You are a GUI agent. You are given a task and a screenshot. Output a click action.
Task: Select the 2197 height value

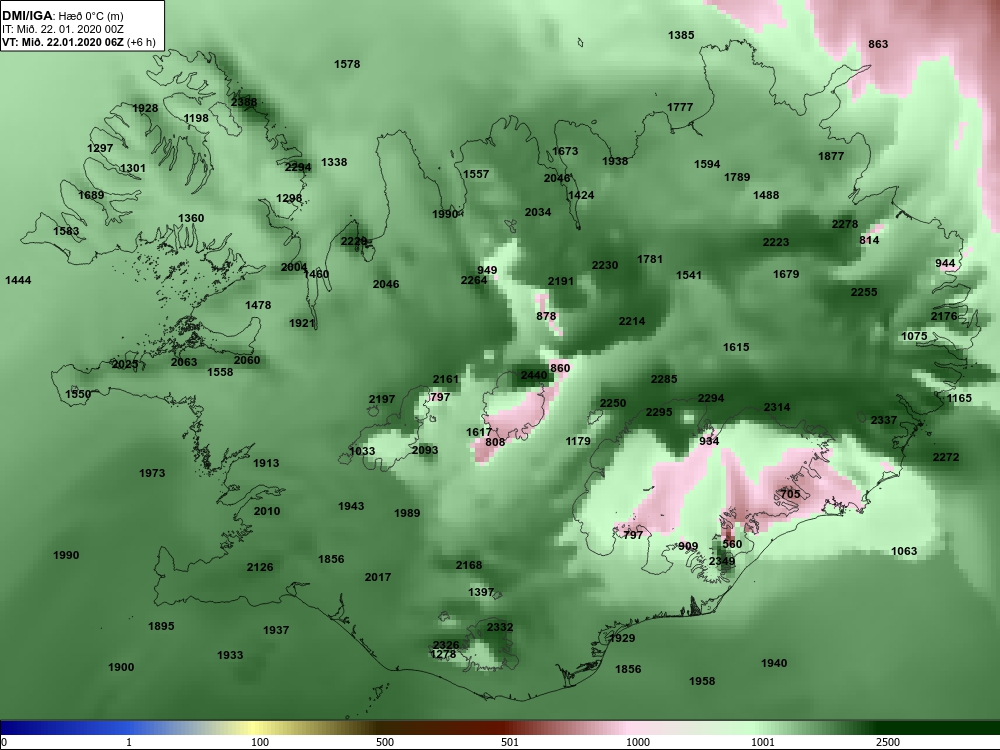coord(381,400)
